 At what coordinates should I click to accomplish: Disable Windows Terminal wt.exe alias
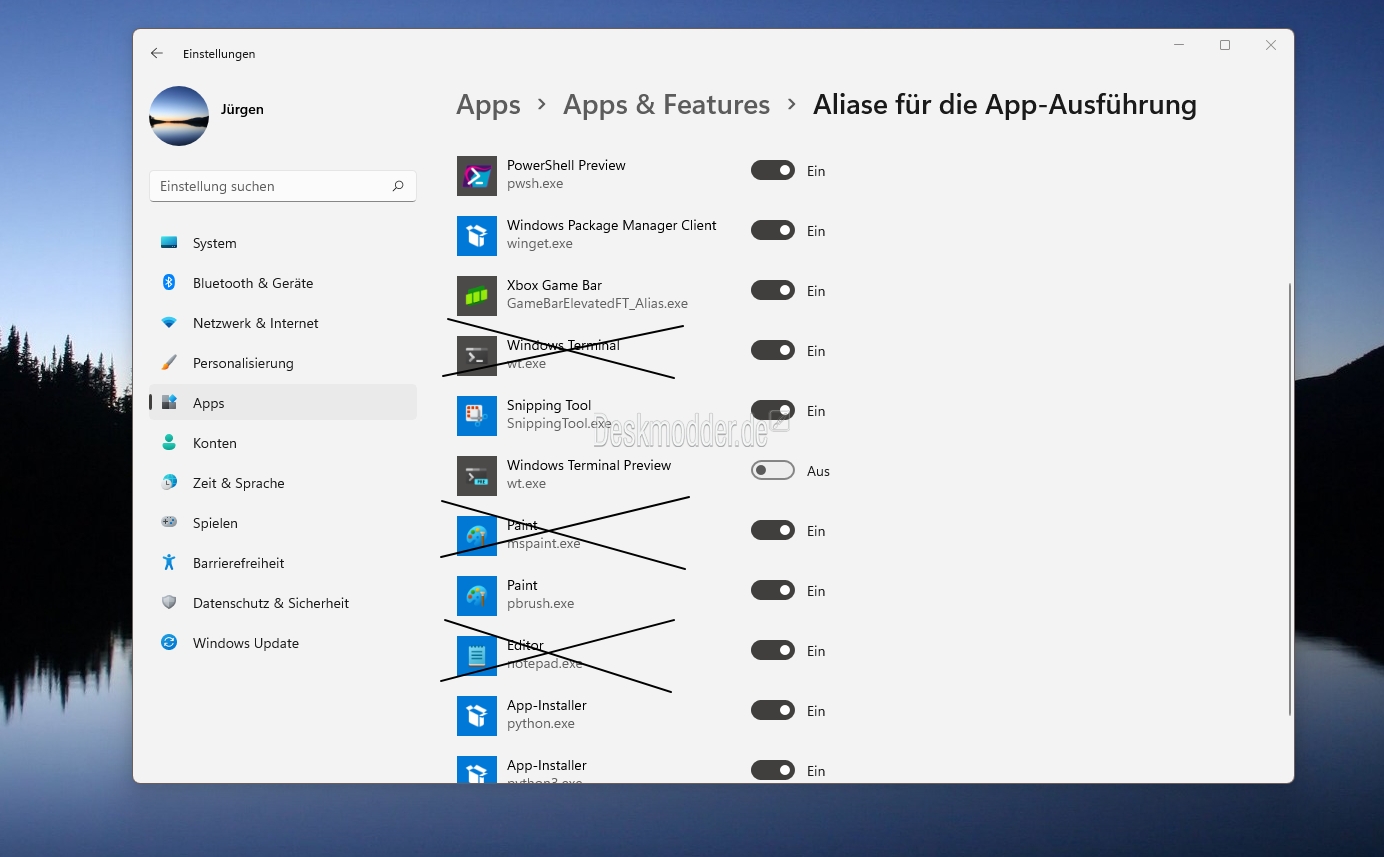click(x=773, y=350)
